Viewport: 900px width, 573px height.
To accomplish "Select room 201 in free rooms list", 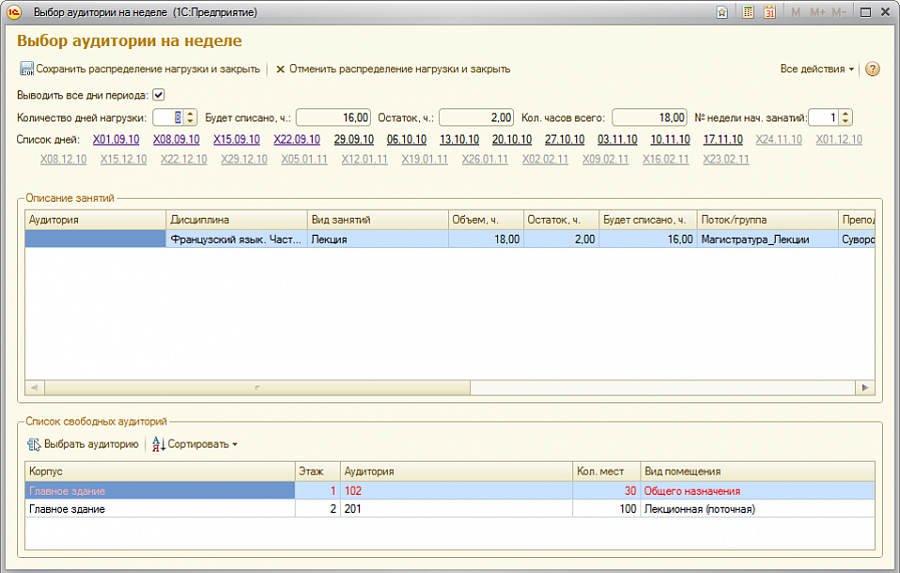I will (x=456, y=509).
